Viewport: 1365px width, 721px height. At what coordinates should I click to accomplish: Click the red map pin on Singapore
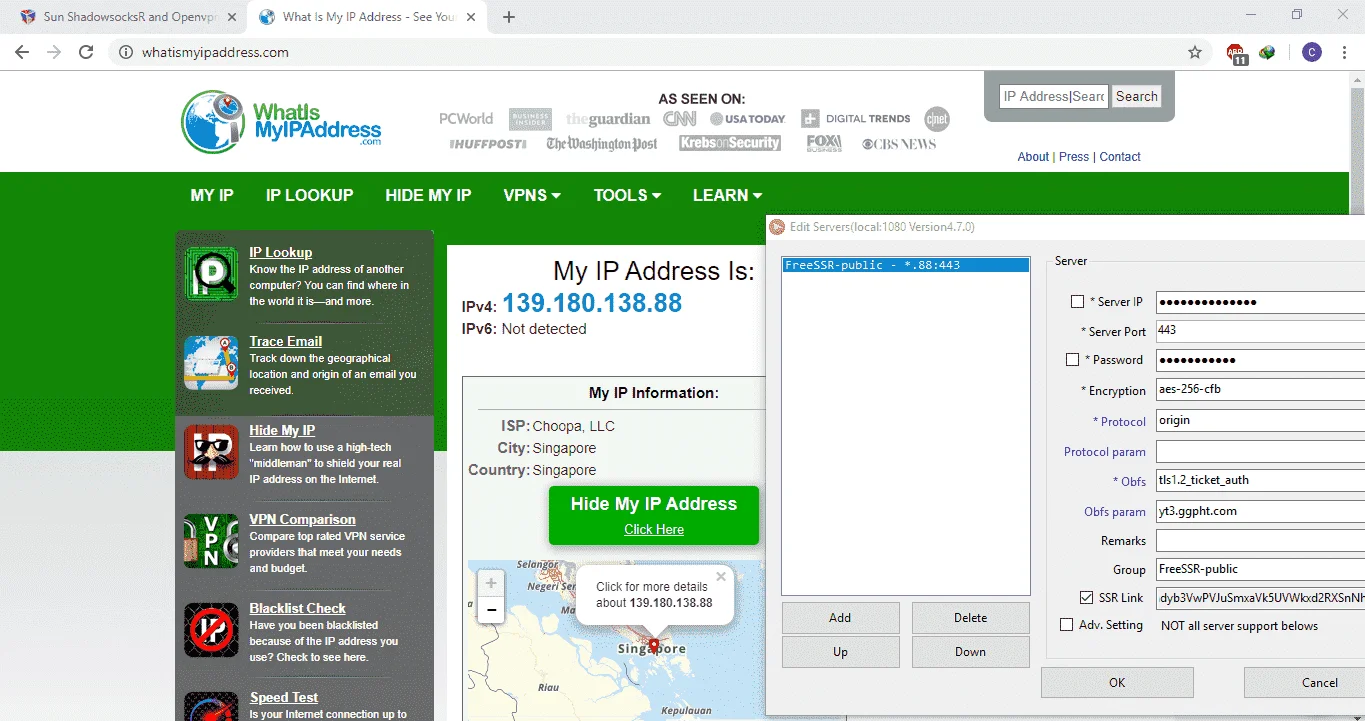[654, 645]
